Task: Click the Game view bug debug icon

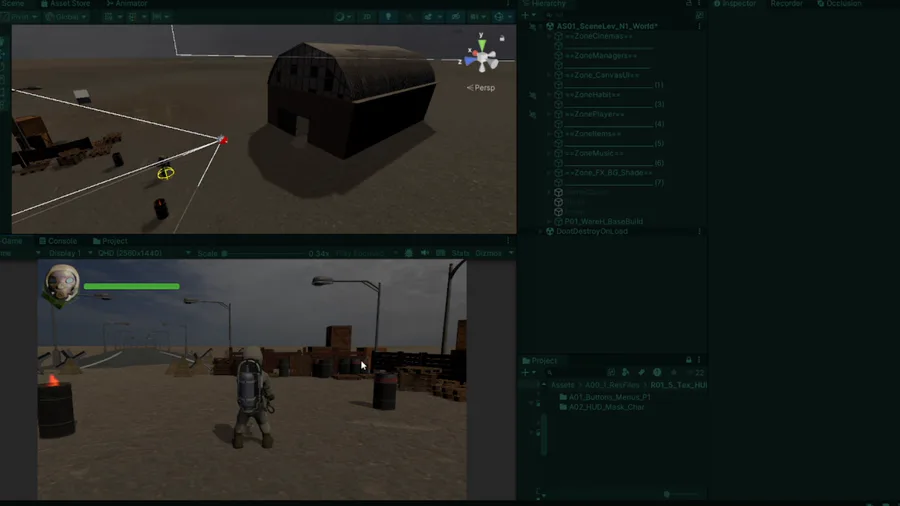Action: point(408,253)
